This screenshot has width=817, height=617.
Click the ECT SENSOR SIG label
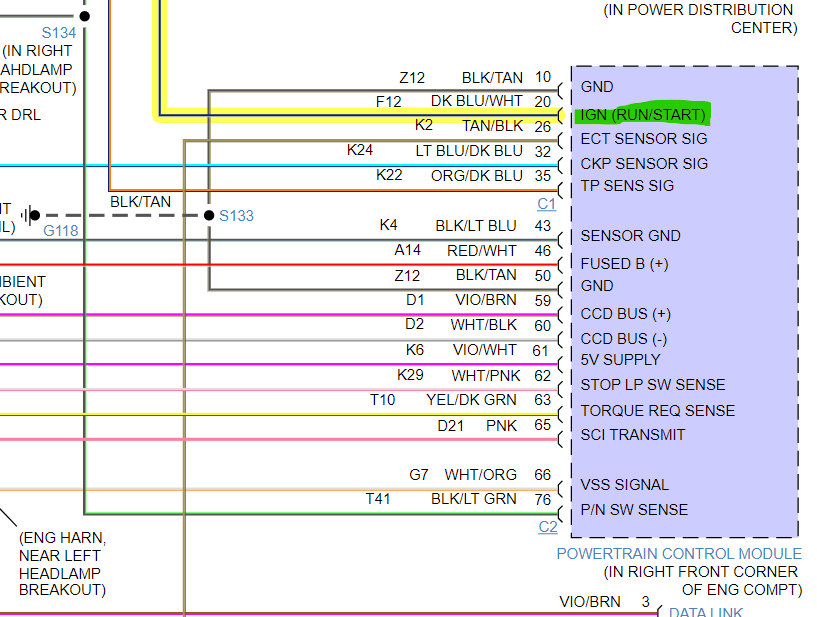644,139
